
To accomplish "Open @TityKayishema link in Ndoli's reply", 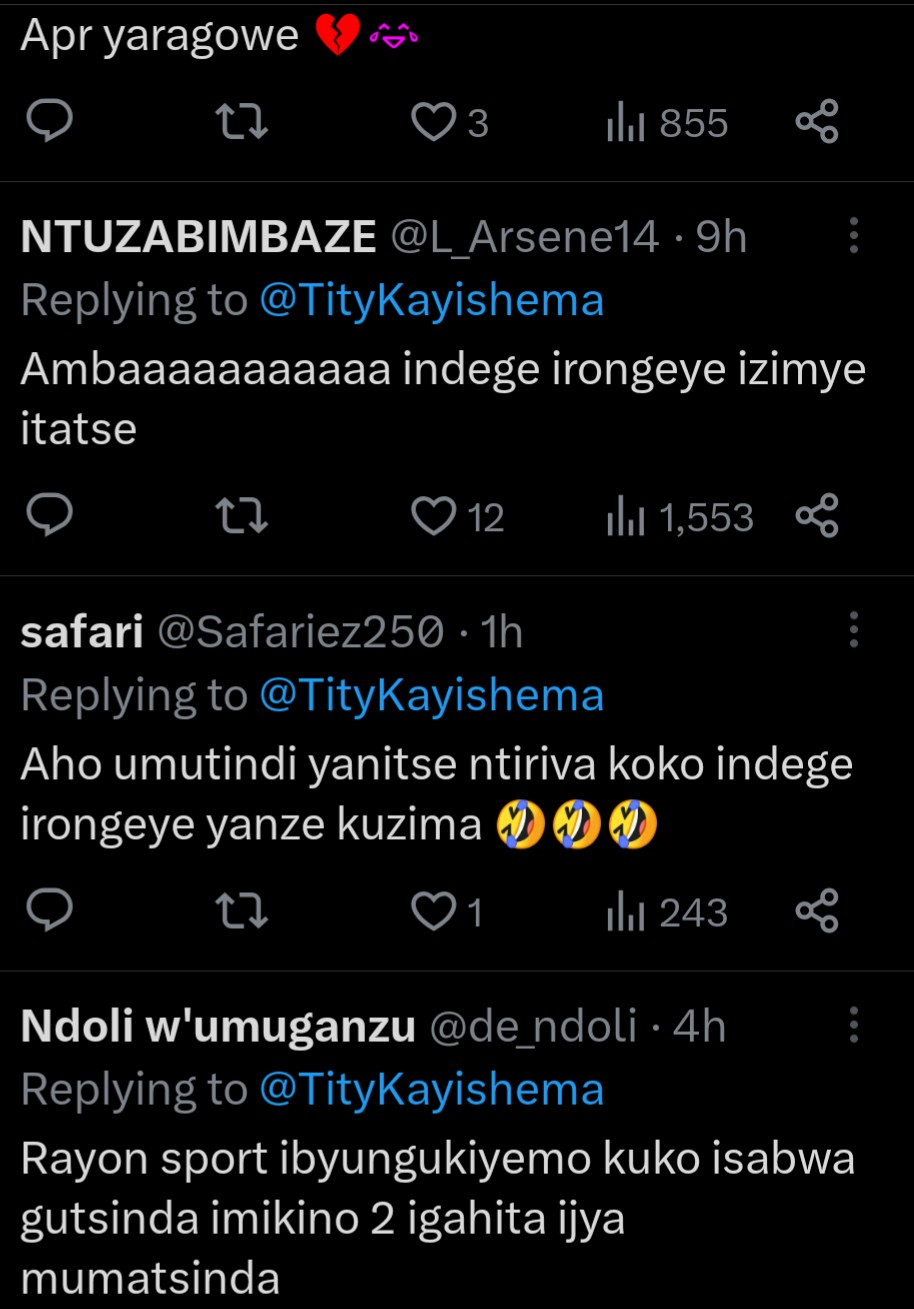I will point(431,1089).
